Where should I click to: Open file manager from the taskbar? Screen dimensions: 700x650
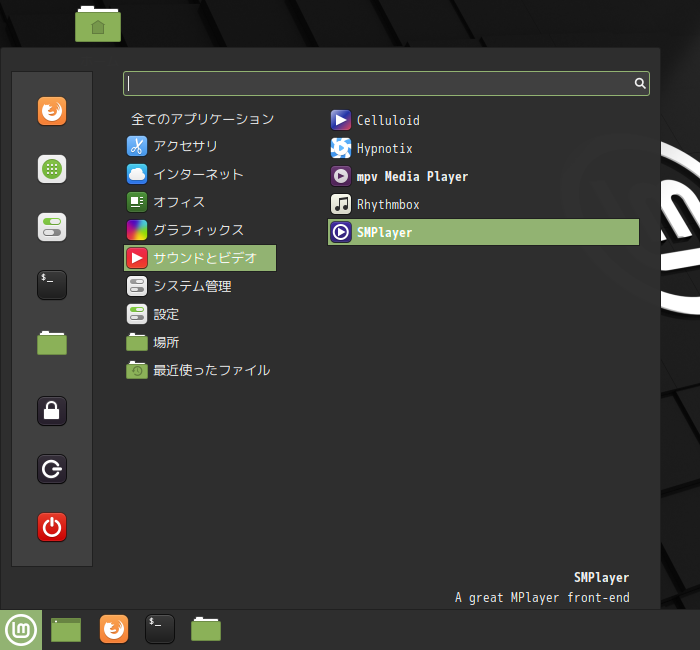[206, 629]
